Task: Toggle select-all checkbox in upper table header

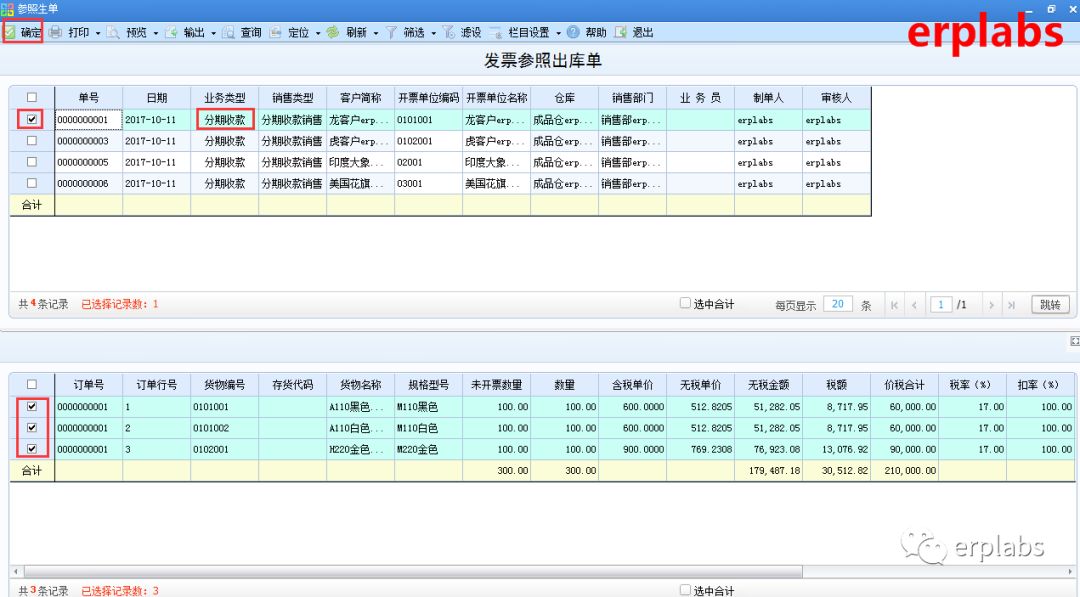Action: 32,98
